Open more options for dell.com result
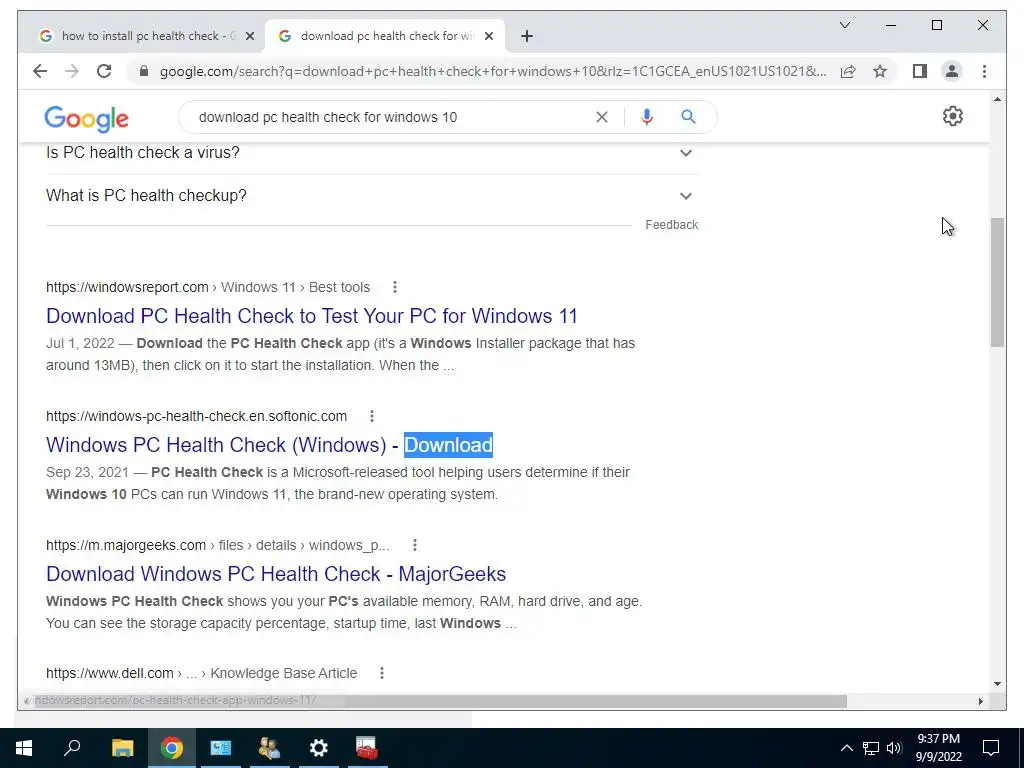This screenshot has height=768, width=1024. tap(382, 673)
